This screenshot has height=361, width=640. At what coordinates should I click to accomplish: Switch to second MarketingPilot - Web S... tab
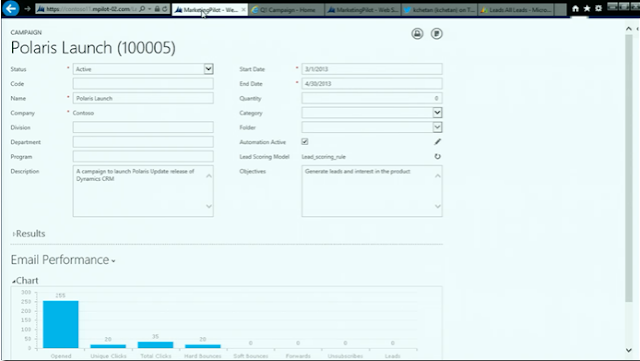(x=363, y=9)
